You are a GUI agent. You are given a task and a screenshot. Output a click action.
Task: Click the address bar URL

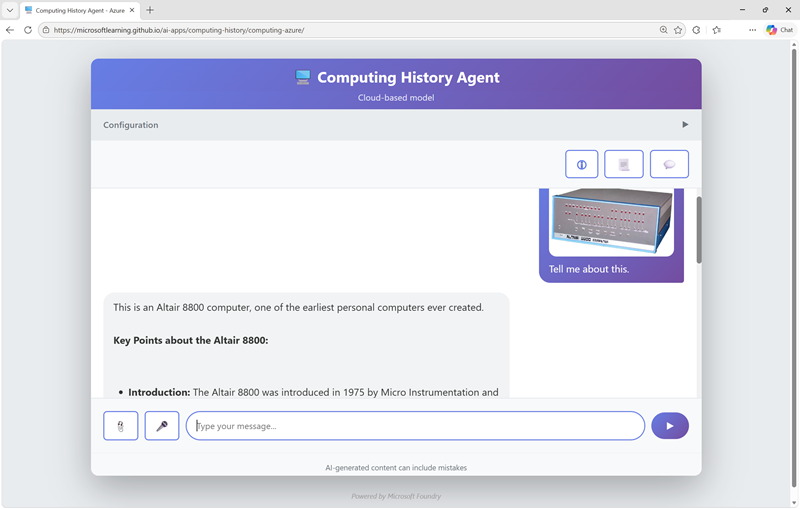point(179,30)
